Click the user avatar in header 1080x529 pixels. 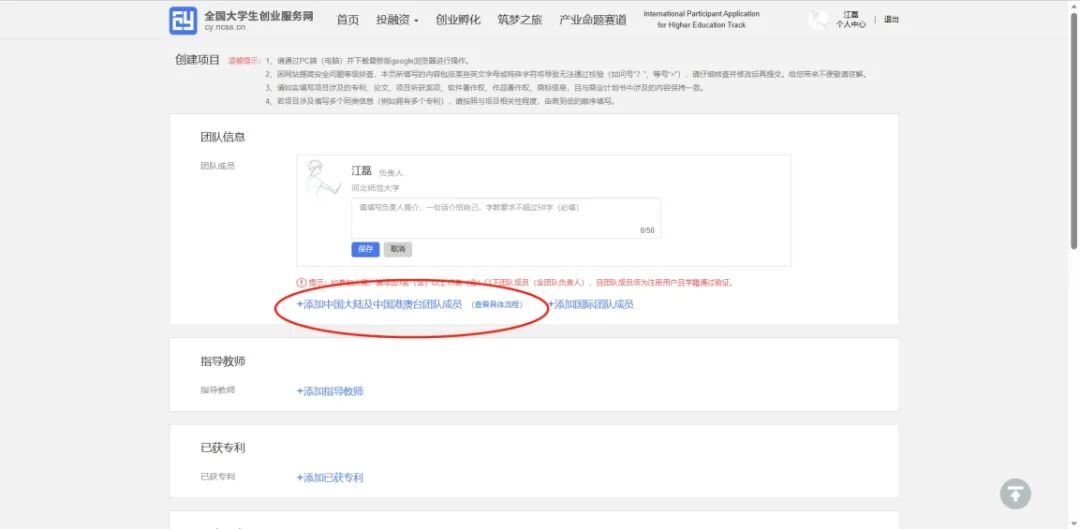pyautogui.click(x=818, y=20)
